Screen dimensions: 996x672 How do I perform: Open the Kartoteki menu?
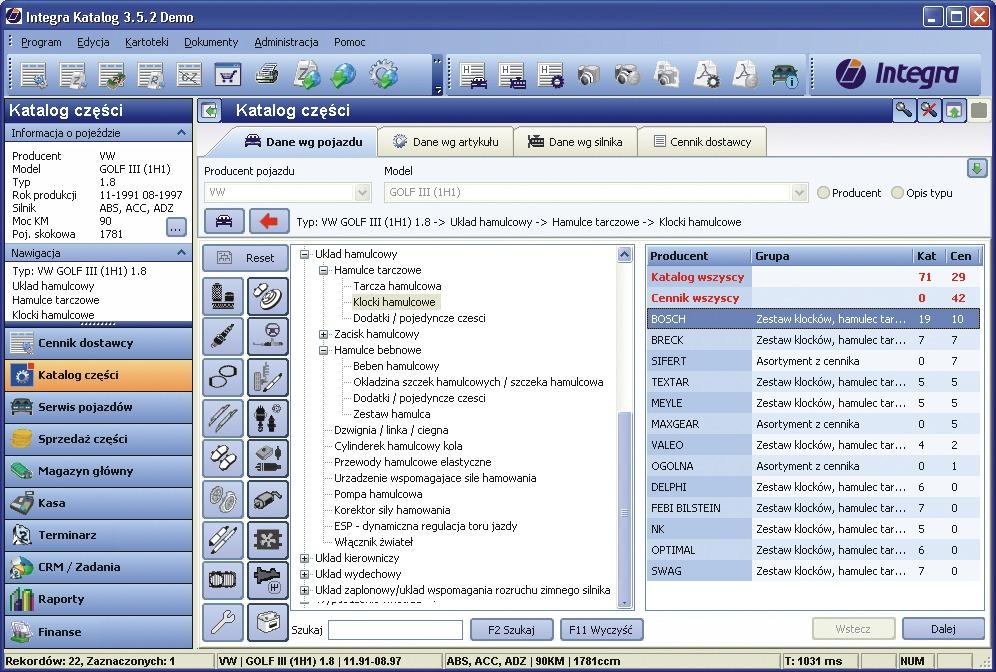[147, 42]
